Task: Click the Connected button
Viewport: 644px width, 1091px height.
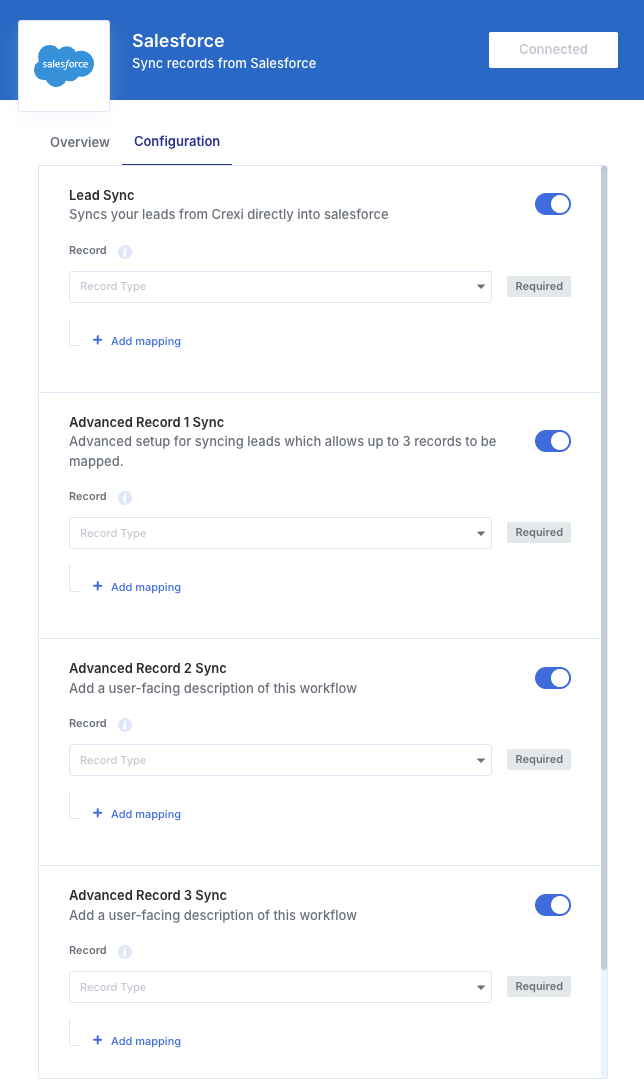Action: [x=553, y=49]
